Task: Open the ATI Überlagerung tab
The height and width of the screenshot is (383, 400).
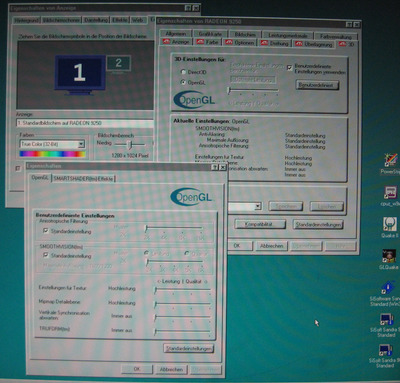Action: point(314,44)
